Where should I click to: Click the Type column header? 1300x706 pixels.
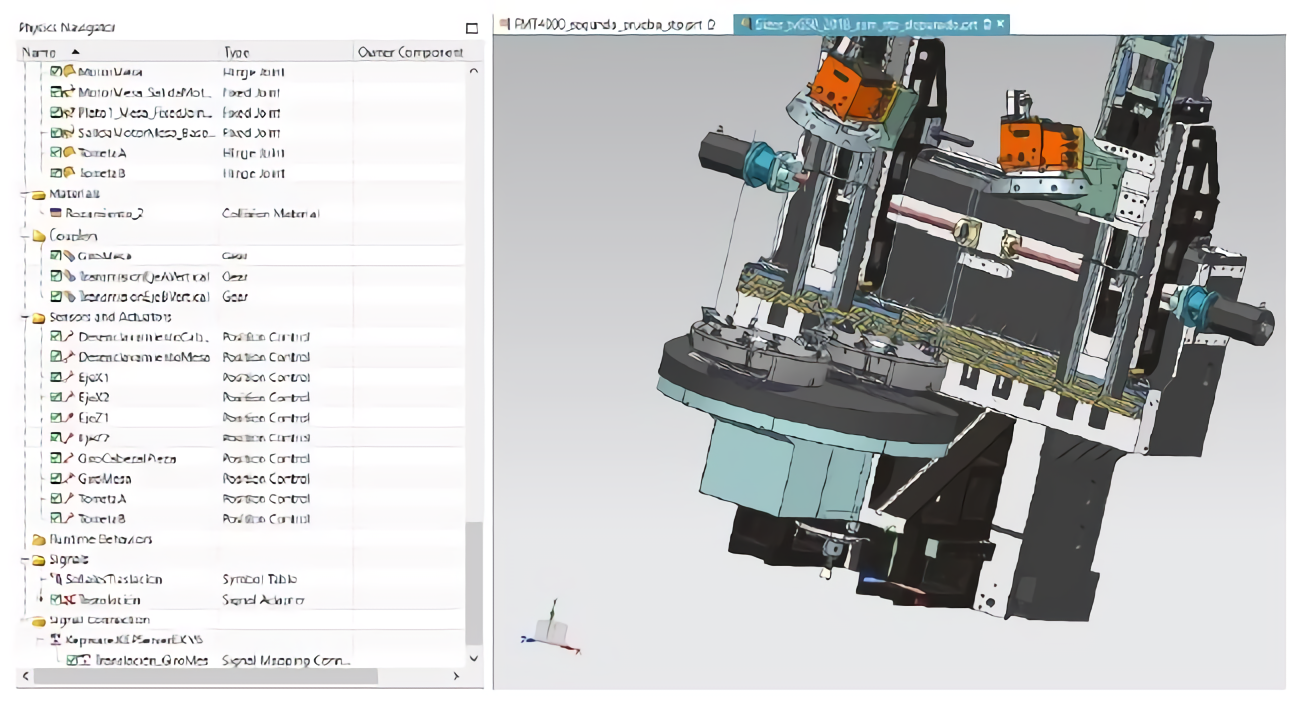pyautogui.click(x=236, y=52)
